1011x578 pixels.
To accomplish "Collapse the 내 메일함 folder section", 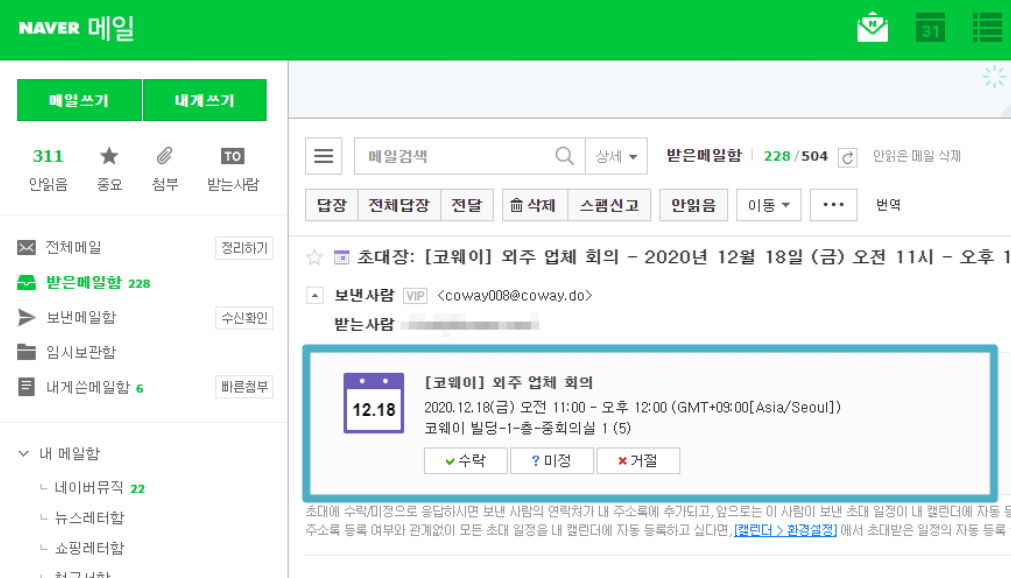I will tap(24, 453).
